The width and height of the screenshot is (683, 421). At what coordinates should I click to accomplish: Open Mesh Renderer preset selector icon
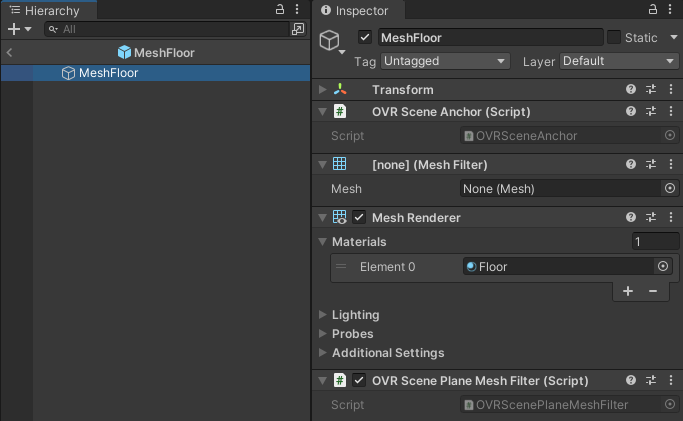(x=651, y=217)
